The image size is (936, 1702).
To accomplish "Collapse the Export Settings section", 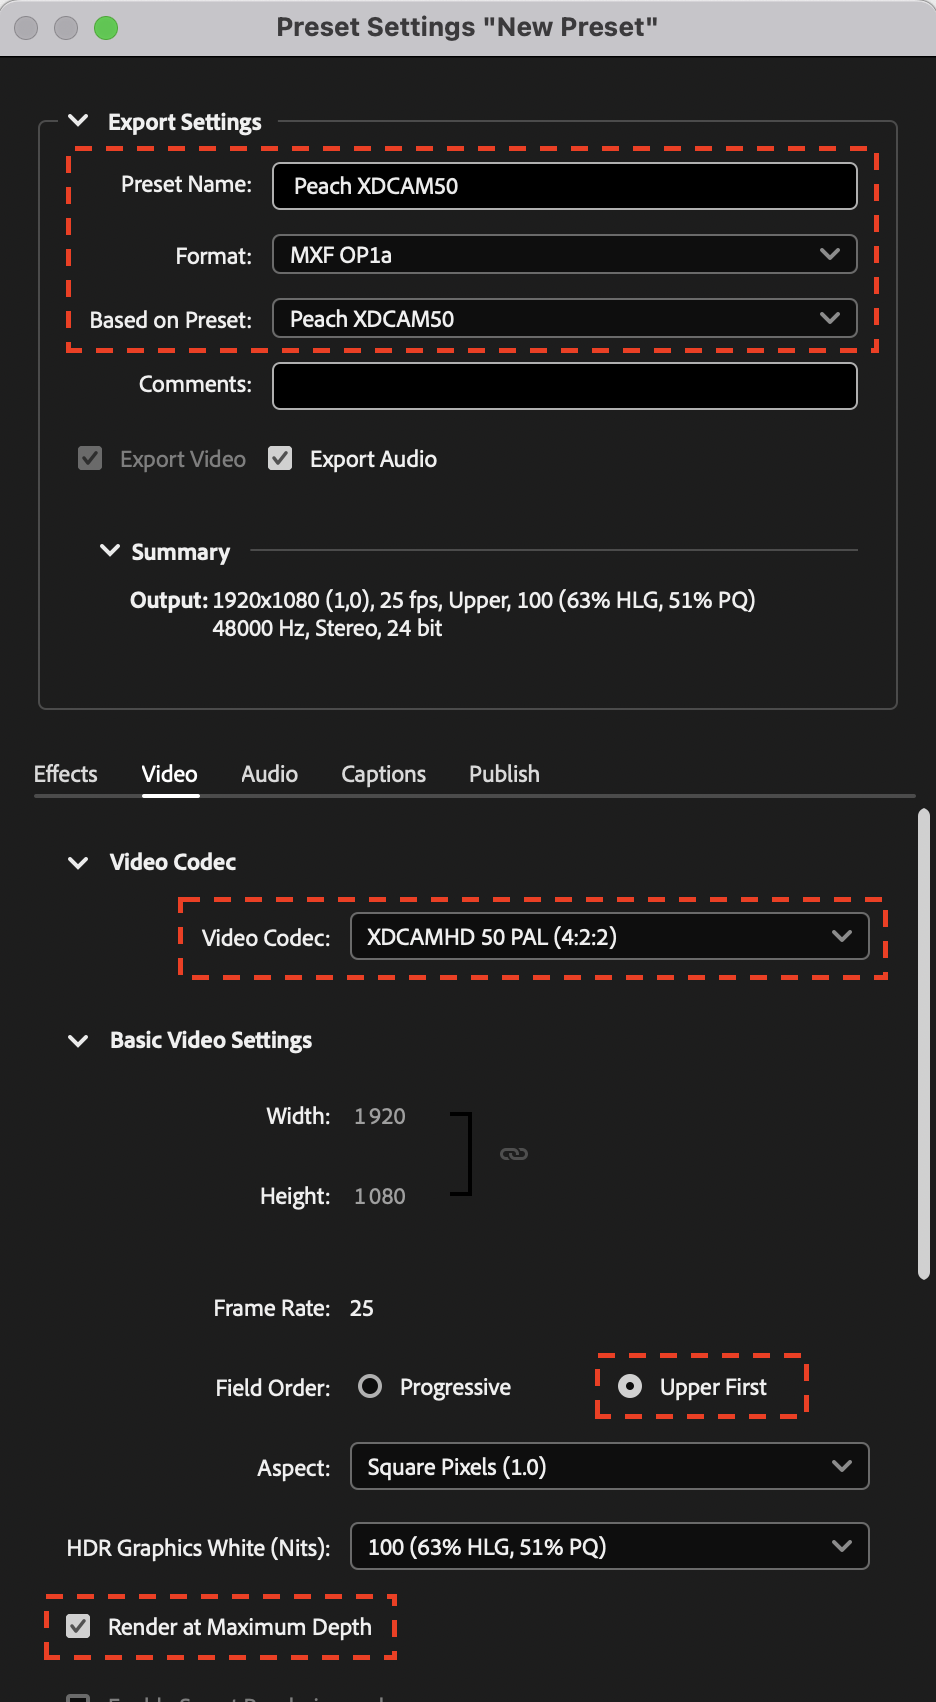I will point(78,121).
